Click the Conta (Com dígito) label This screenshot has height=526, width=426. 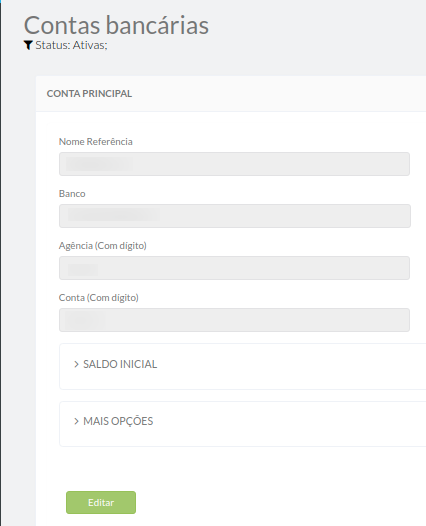point(99,298)
